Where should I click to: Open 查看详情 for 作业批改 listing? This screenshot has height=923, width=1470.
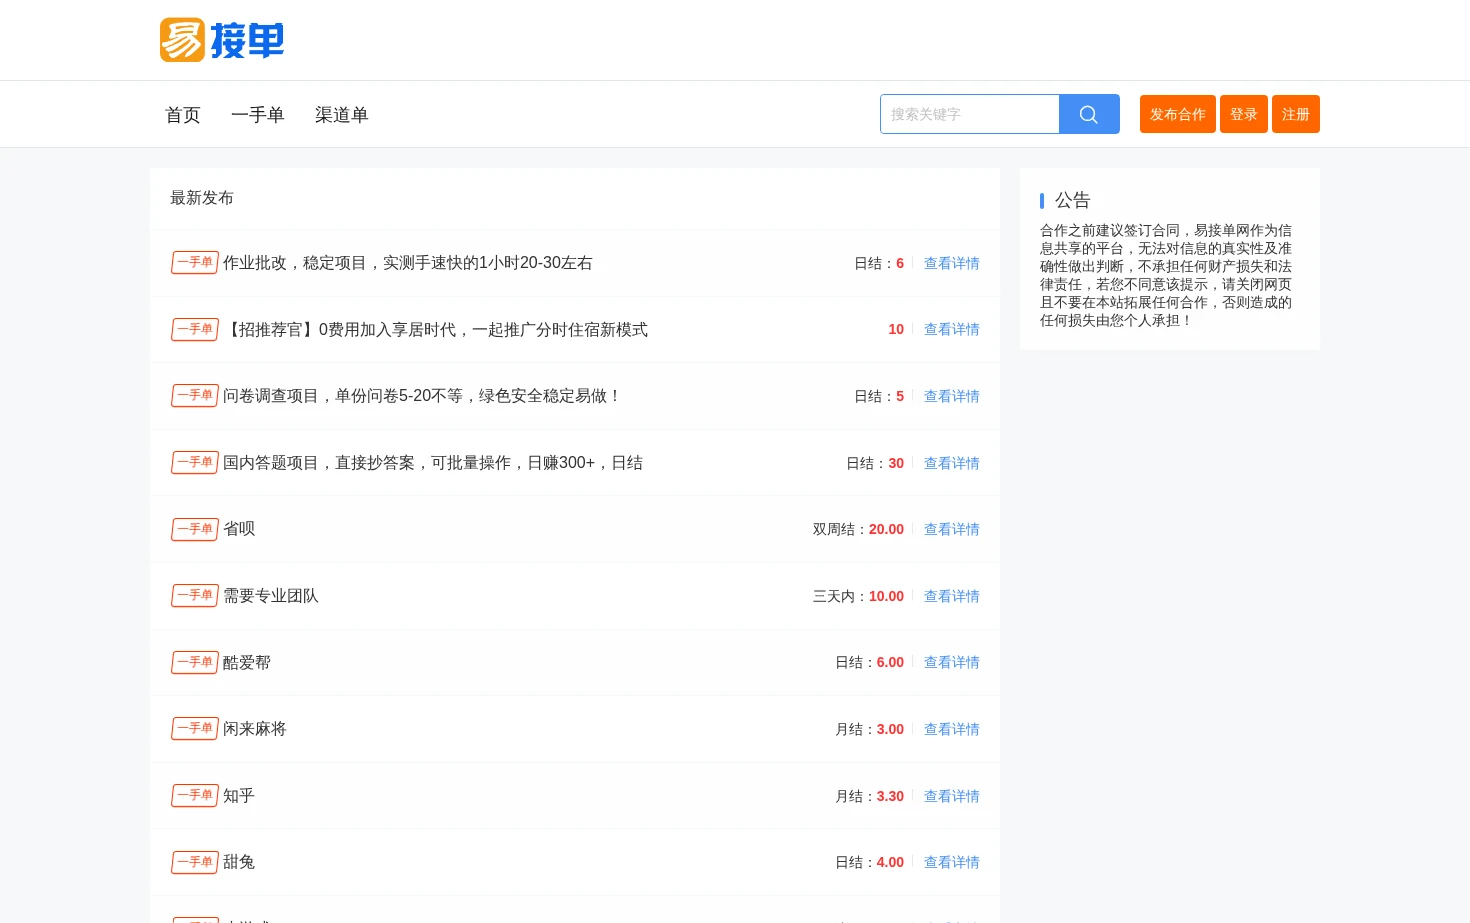[952, 263]
